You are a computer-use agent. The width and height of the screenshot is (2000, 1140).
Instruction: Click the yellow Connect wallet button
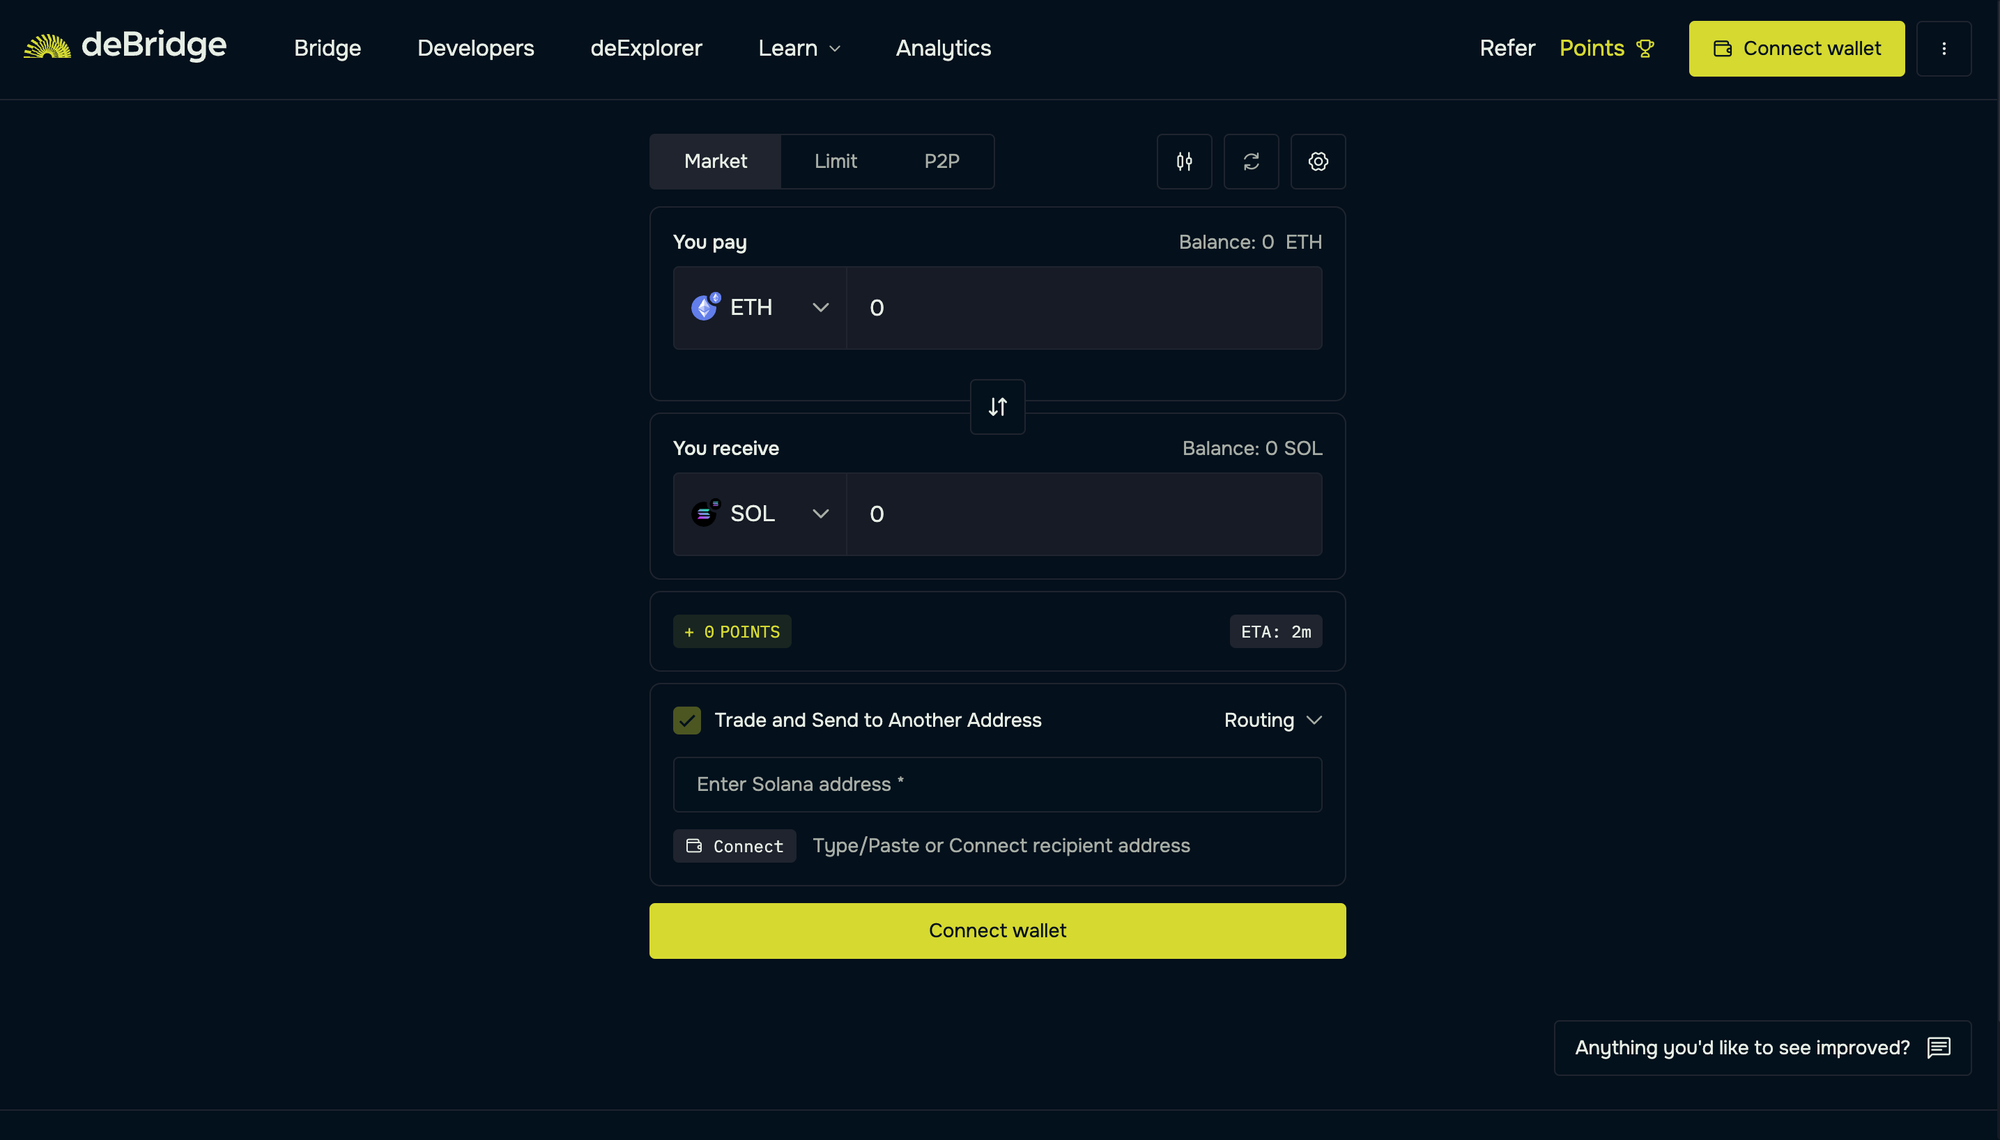(x=1796, y=48)
